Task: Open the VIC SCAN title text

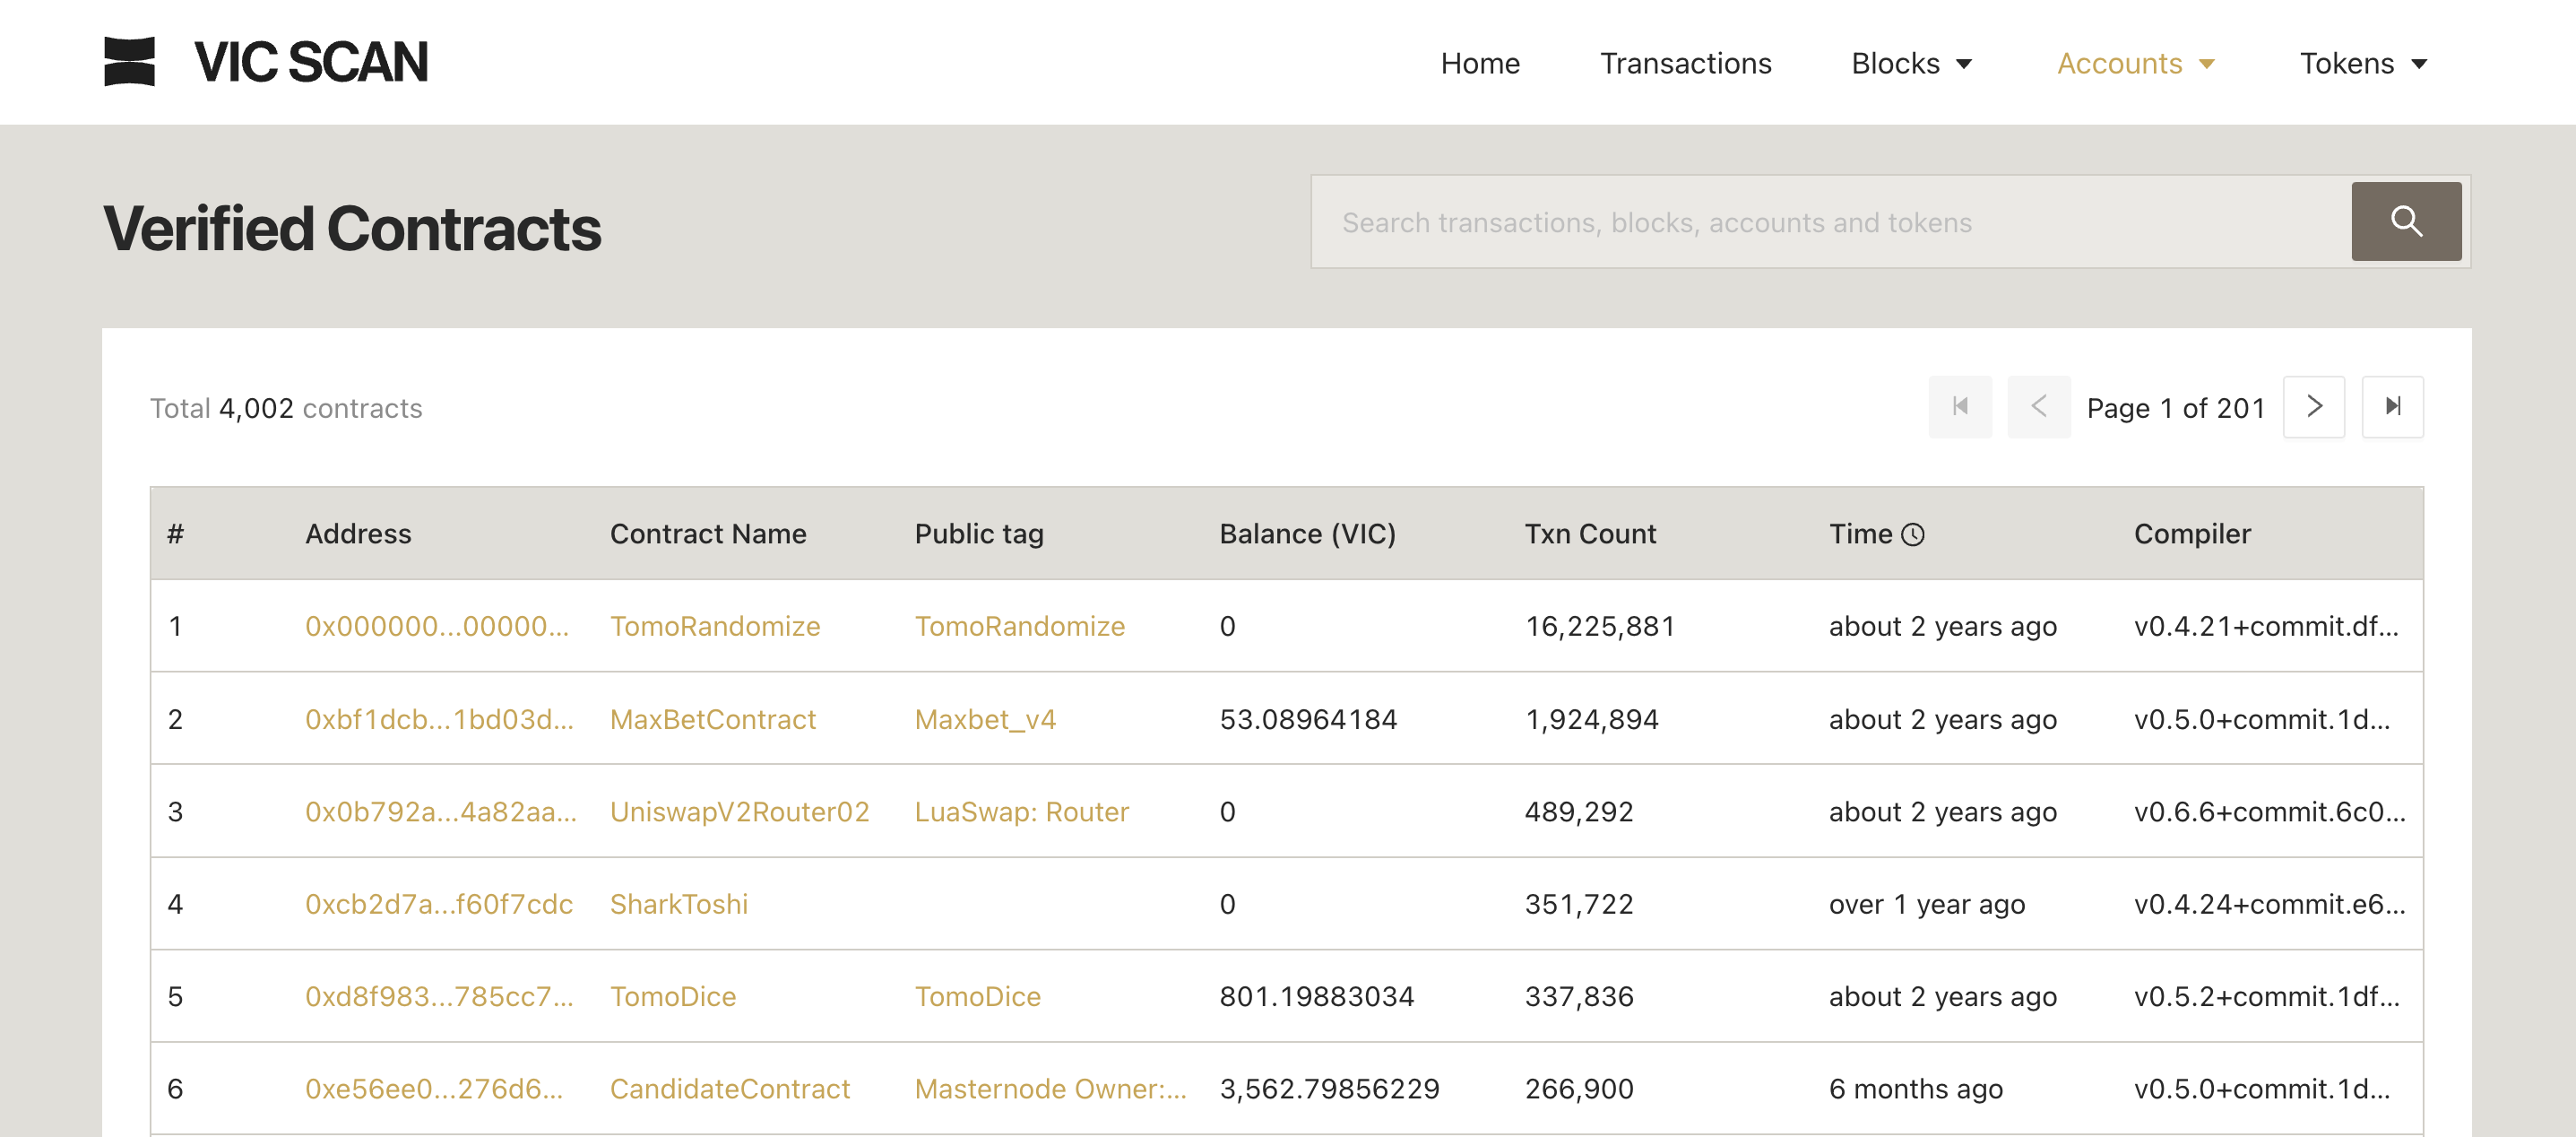Action: [x=311, y=62]
